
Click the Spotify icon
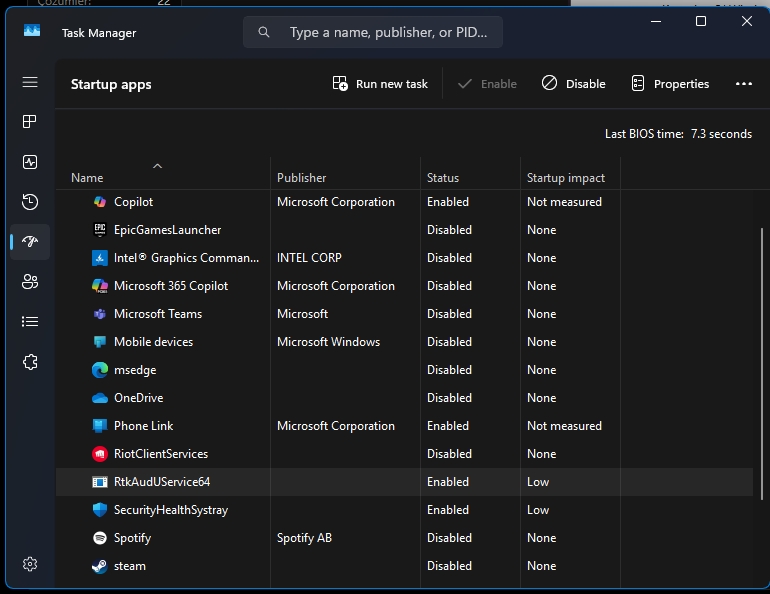pyautogui.click(x=100, y=538)
